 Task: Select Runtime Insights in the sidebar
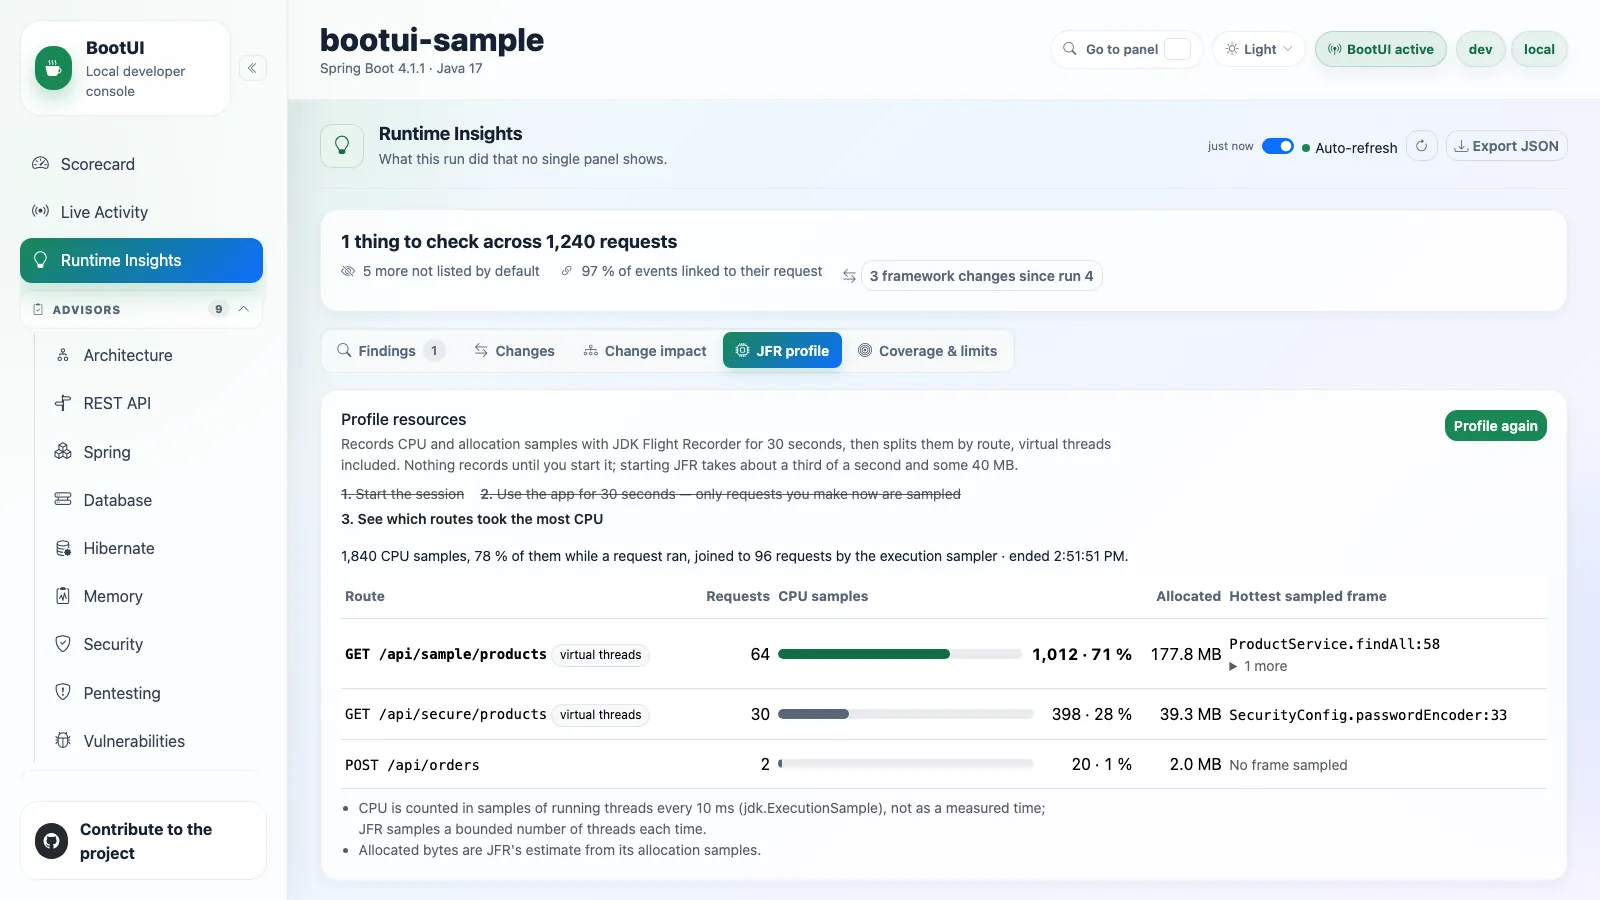click(141, 260)
